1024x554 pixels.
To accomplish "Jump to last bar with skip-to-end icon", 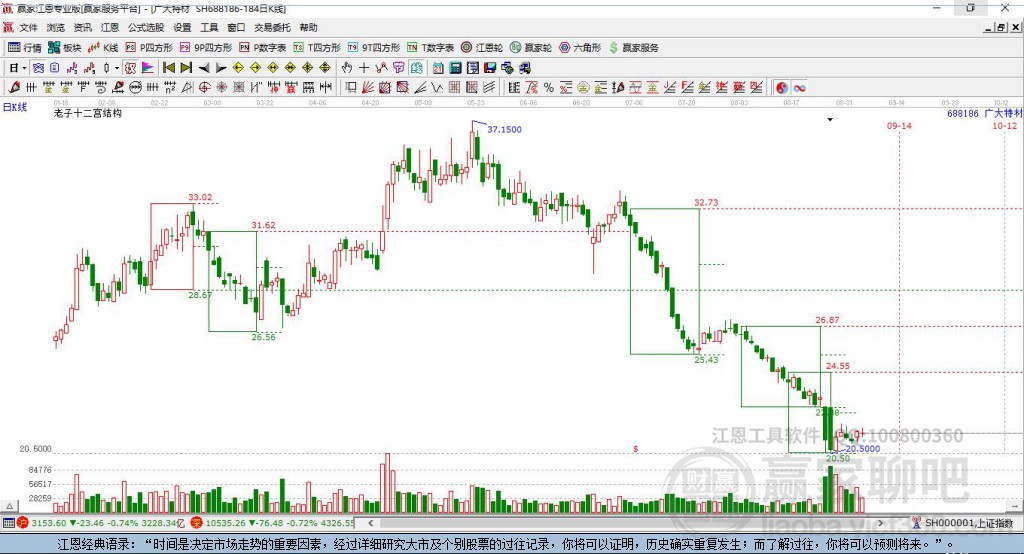I will [186, 68].
